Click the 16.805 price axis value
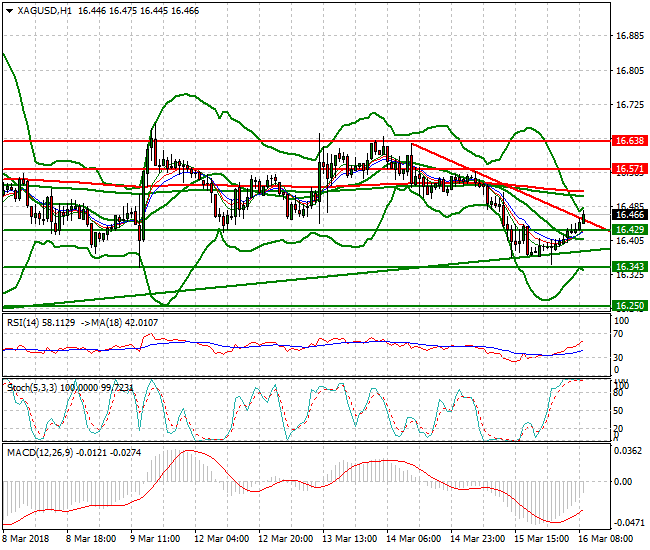The width and height of the screenshot is (650, 550). pos(630,71)
